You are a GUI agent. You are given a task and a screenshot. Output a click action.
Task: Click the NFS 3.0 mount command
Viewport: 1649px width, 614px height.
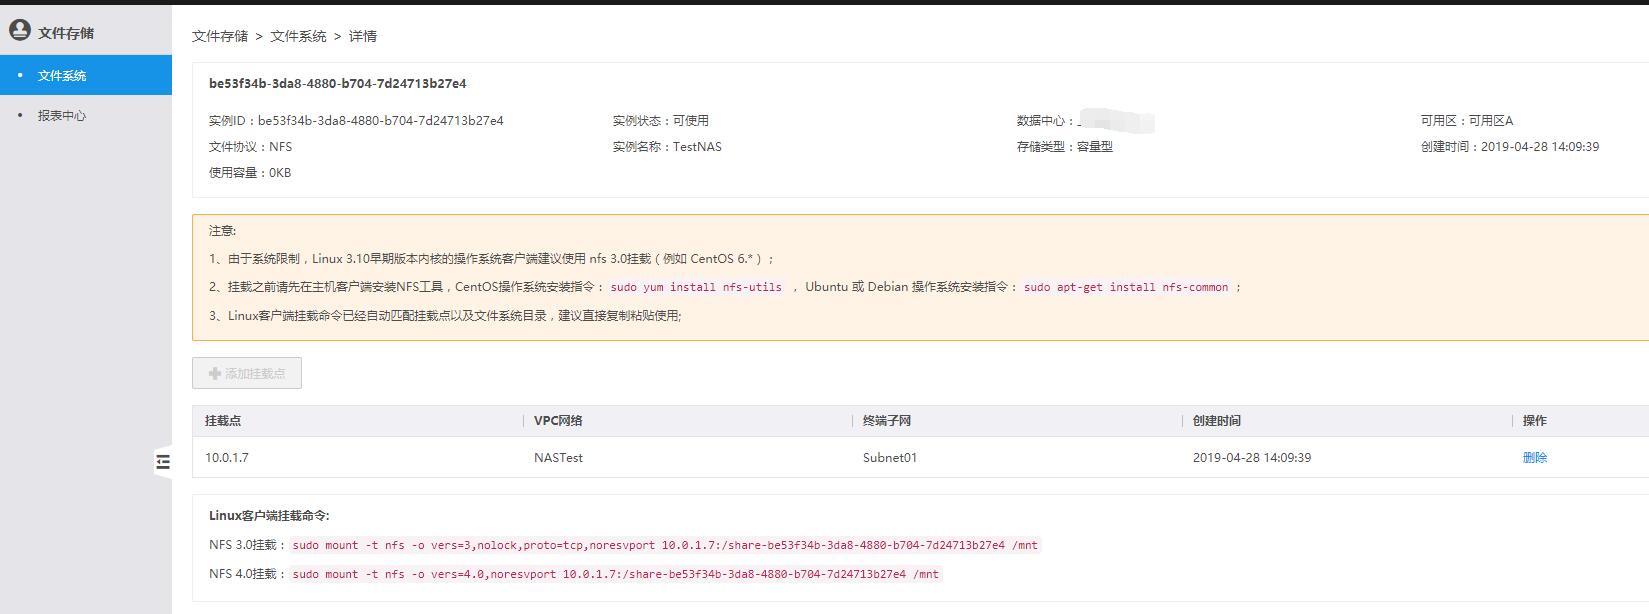click(x=665, y=545)
